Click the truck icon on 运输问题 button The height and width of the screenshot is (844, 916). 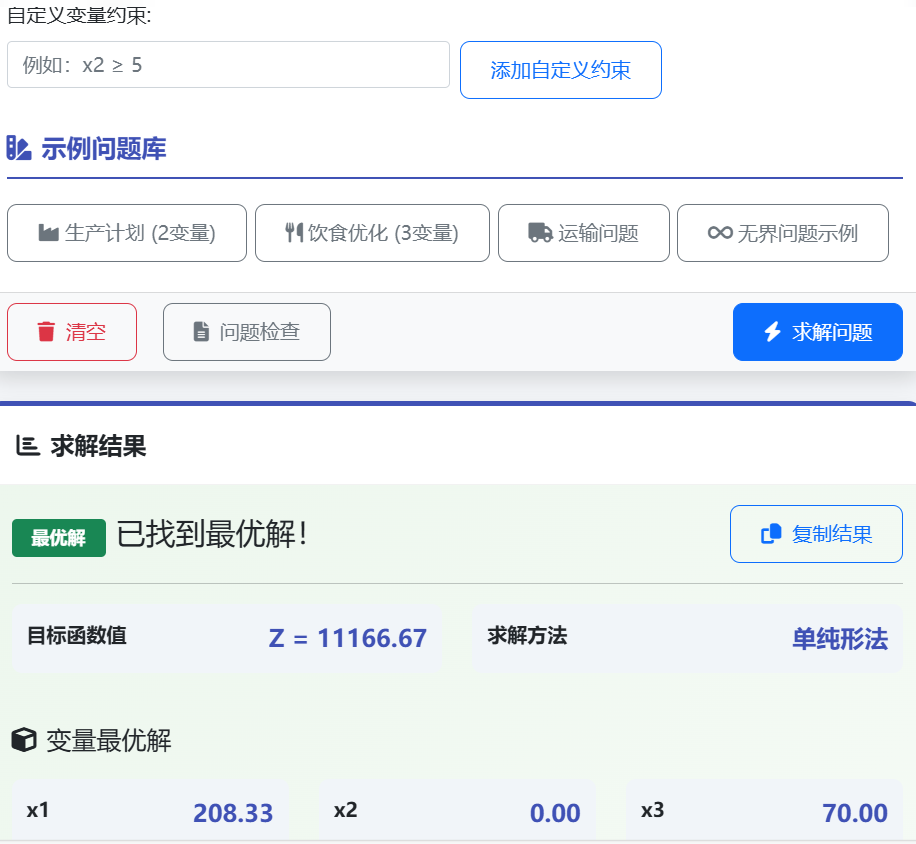point(540,233)
